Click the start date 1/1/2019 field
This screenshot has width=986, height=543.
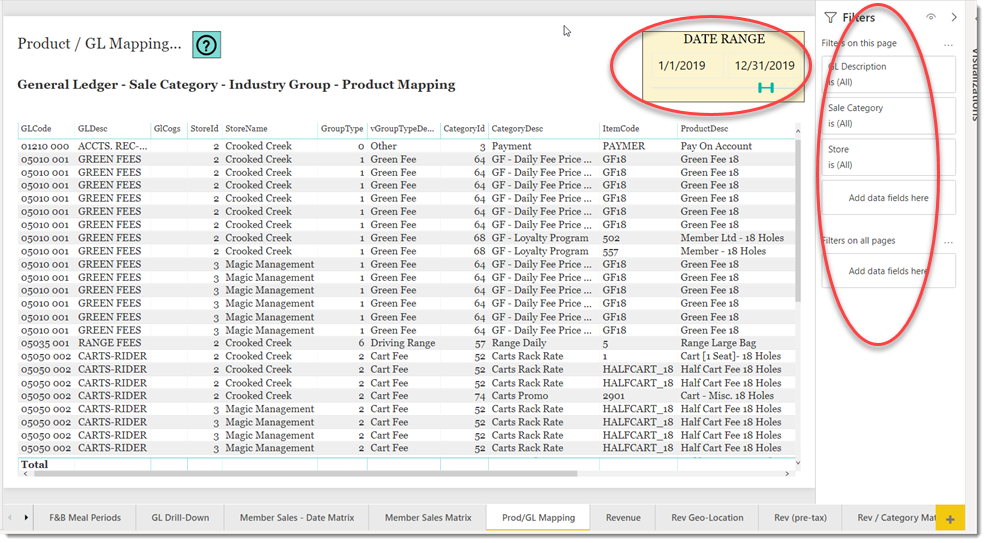tap(682, 65)
